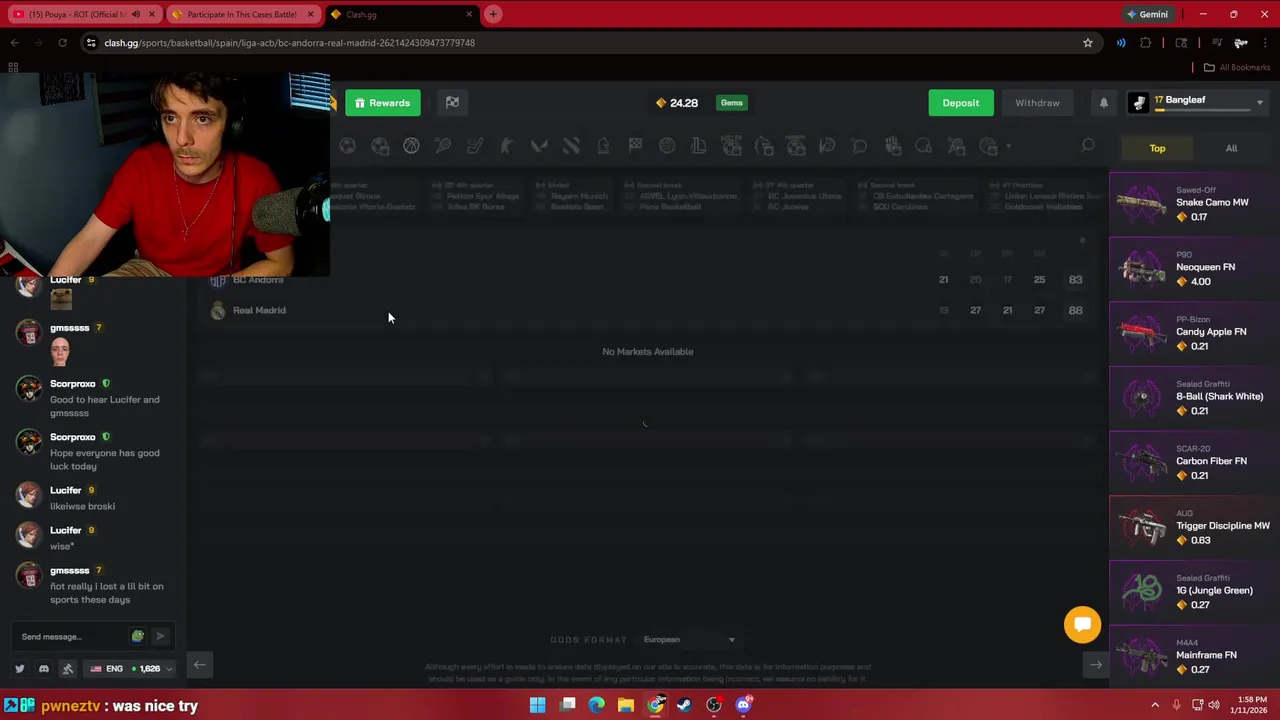Open the Gemini button in Chrome
1280x720 pixels.
(x=1147, y=14)
